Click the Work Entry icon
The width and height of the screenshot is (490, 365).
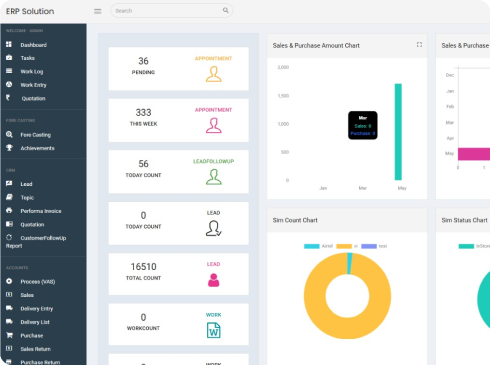[x=9, y=84]
